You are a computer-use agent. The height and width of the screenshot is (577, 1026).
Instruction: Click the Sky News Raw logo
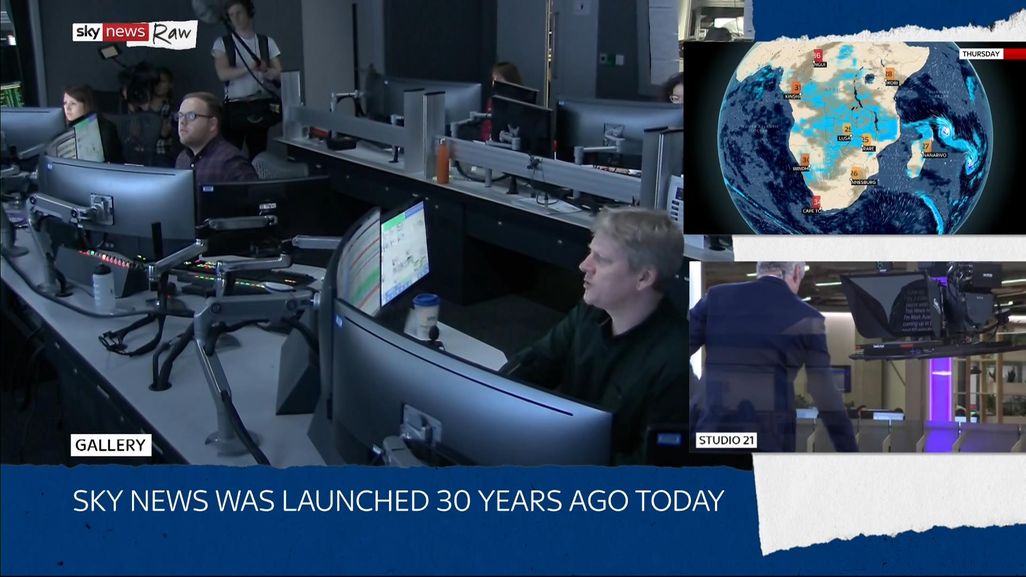(x=134, y=33)
